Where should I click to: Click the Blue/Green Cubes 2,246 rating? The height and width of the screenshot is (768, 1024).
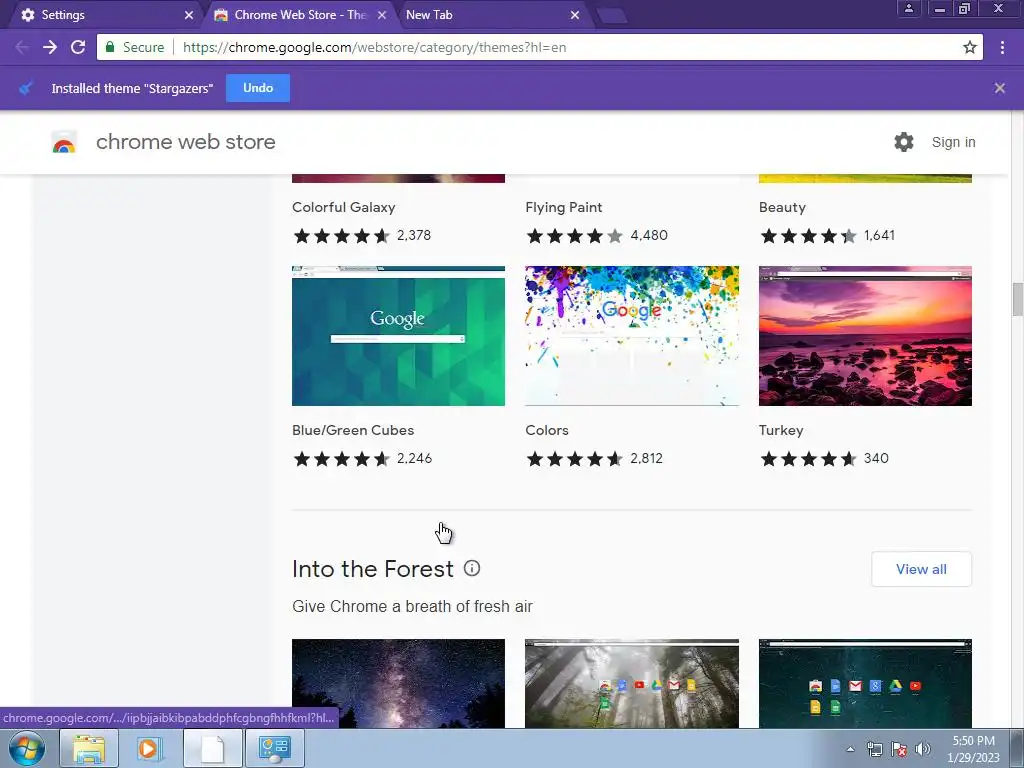362,458
